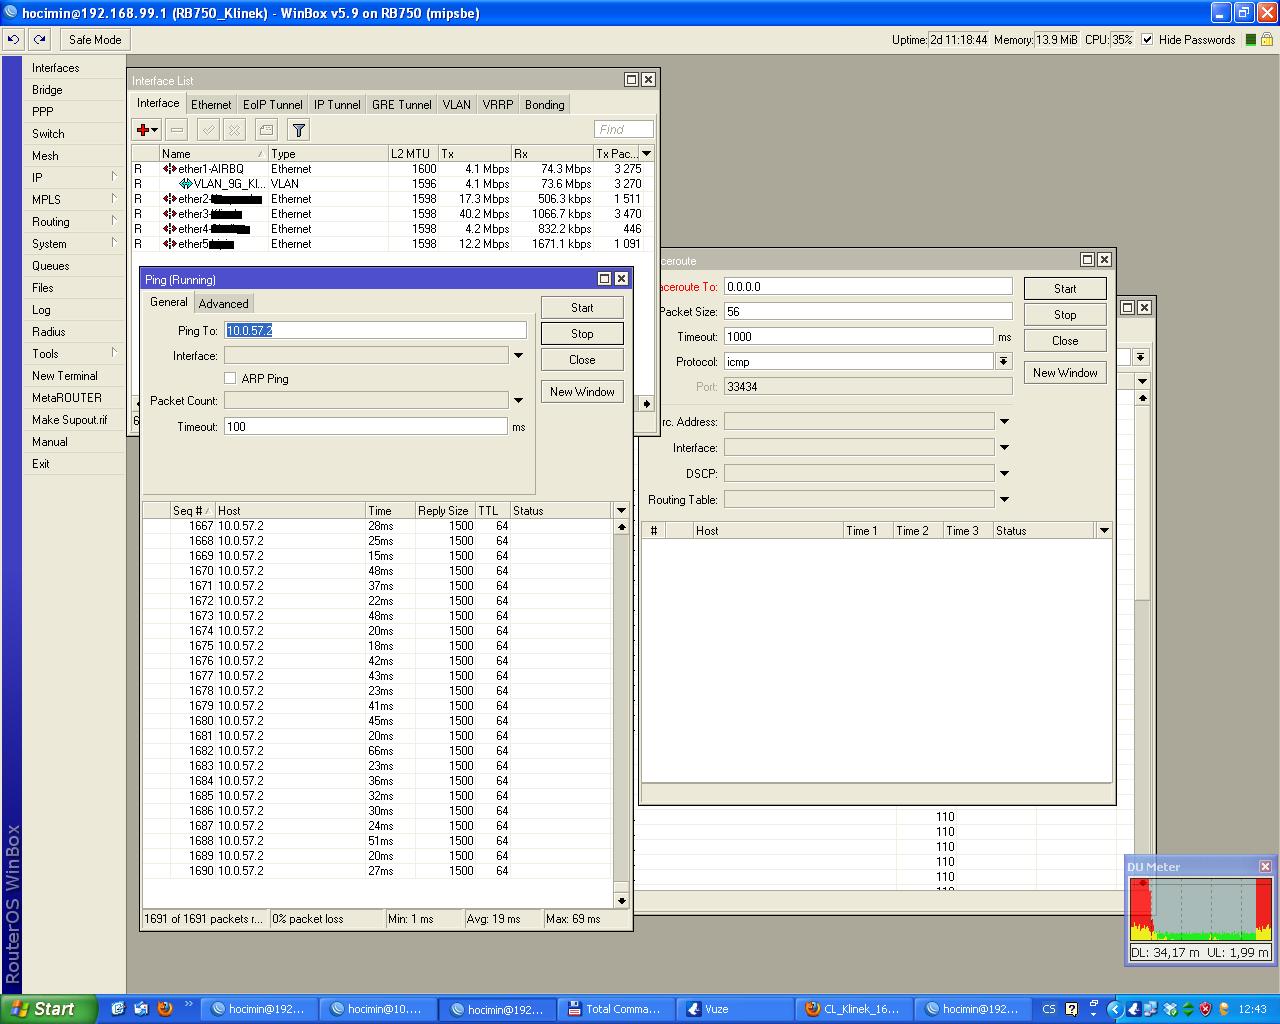Switch to the Ethernet tab
Viewport: 1280px width, 1024px height.
pyautogui.click(x=211, y=104)
